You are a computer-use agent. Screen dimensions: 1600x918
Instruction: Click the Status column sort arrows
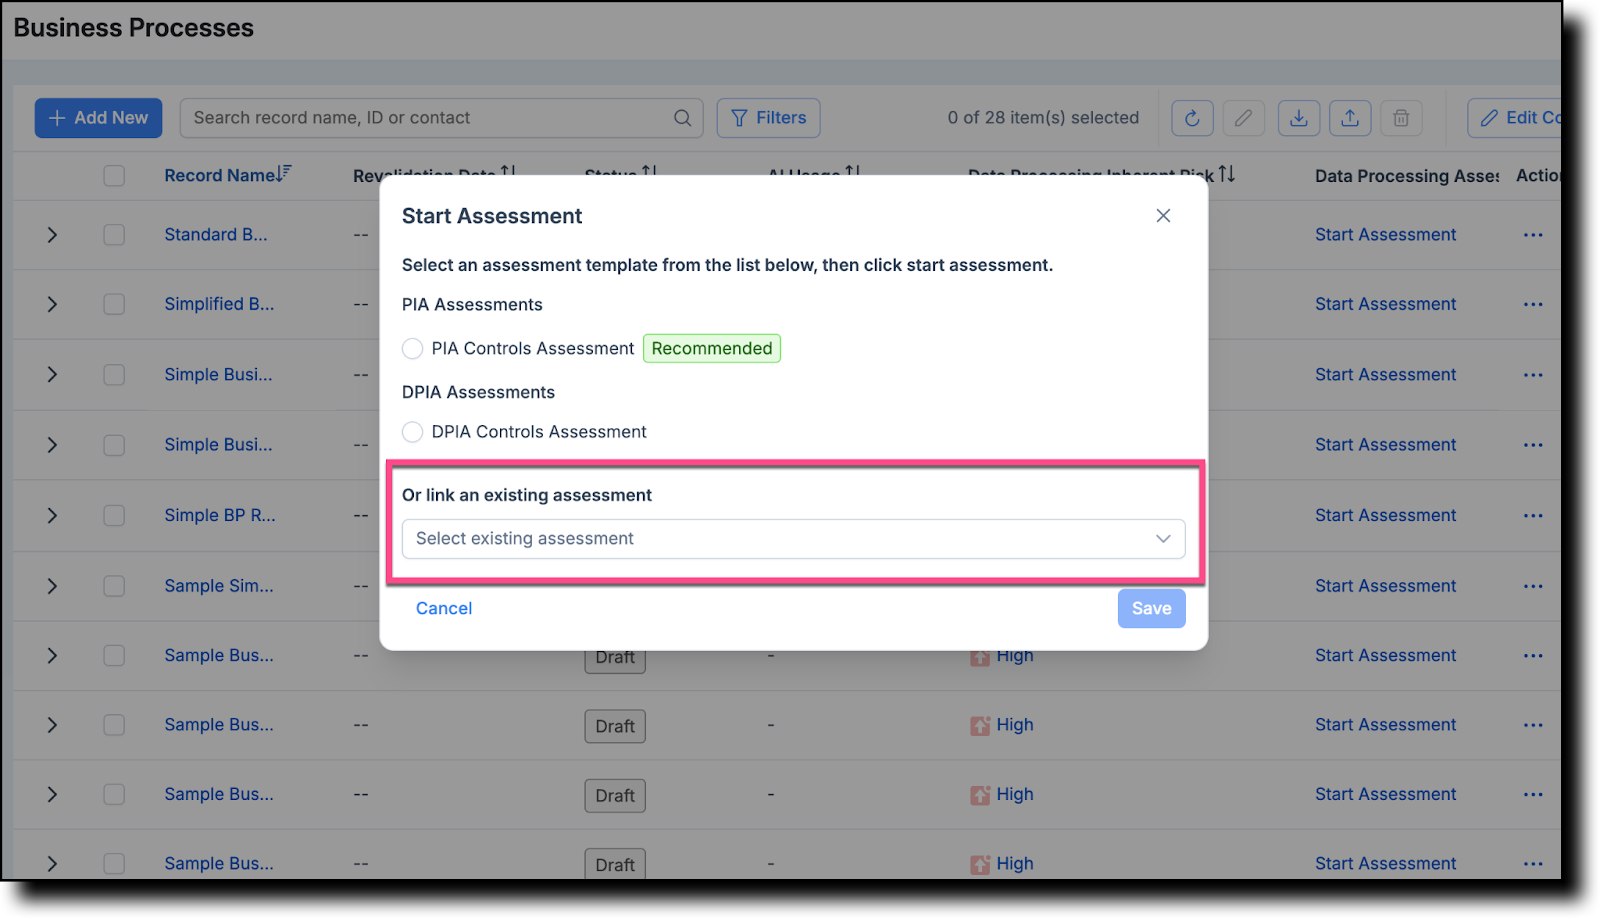tap(650, 172)
